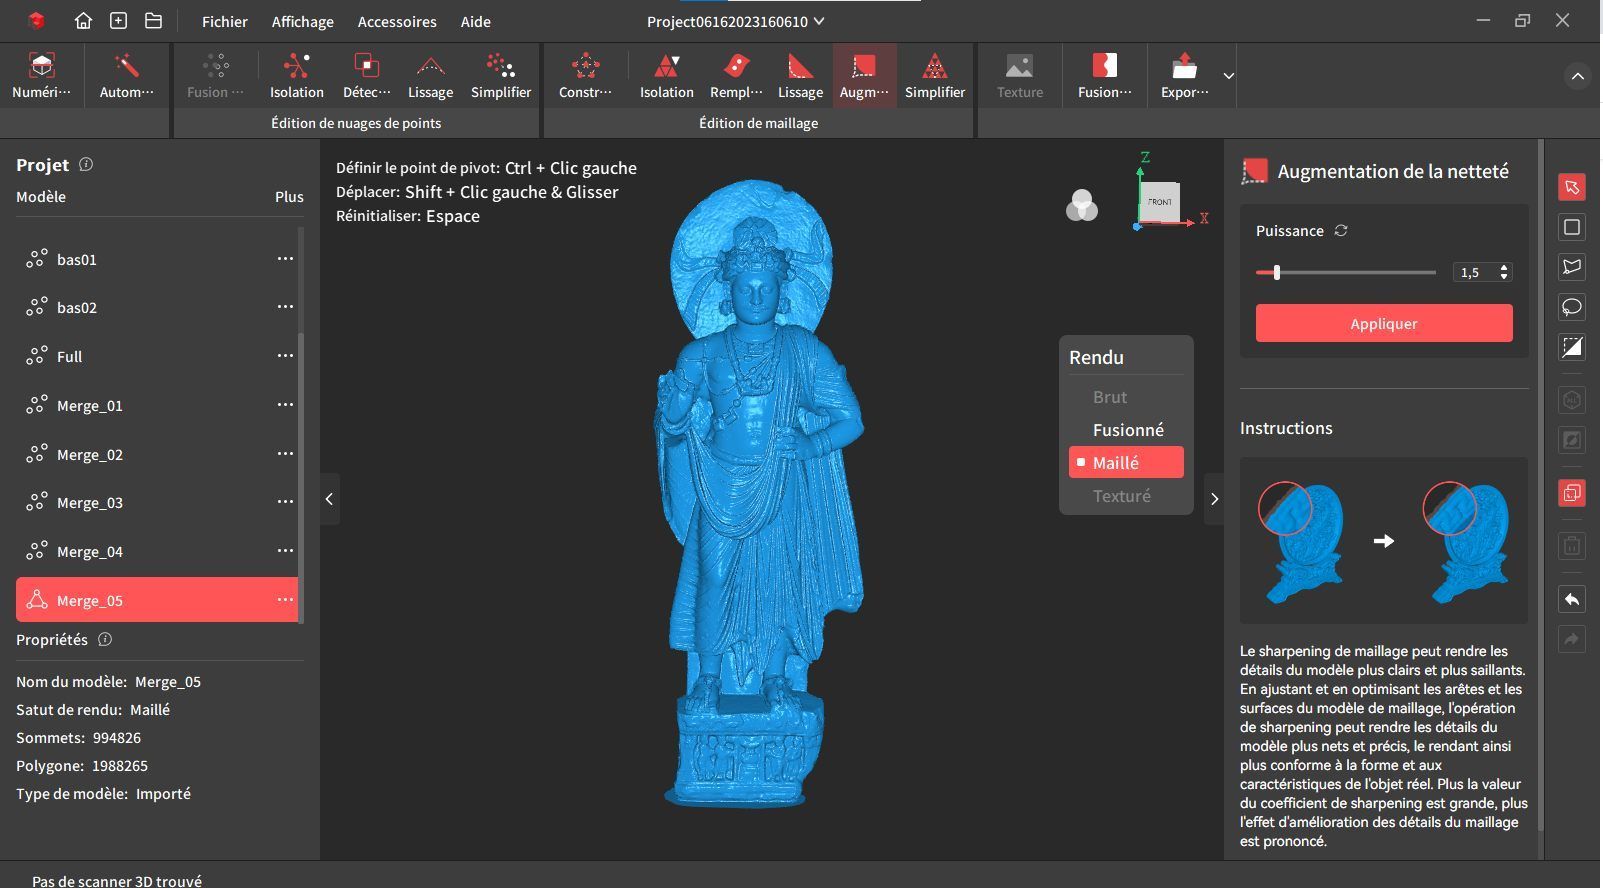
Task: Select the Remplissage hole-filling tool
Action: [736, 76]
